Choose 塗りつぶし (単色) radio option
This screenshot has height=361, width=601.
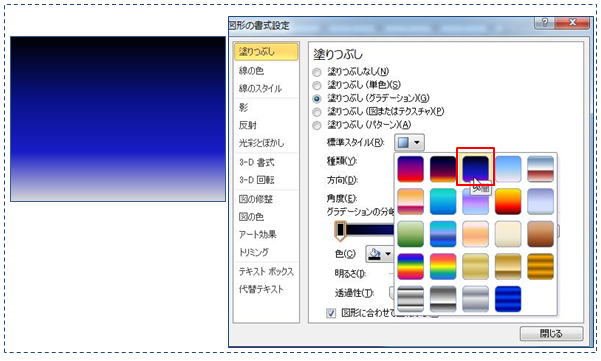(317, 85)
